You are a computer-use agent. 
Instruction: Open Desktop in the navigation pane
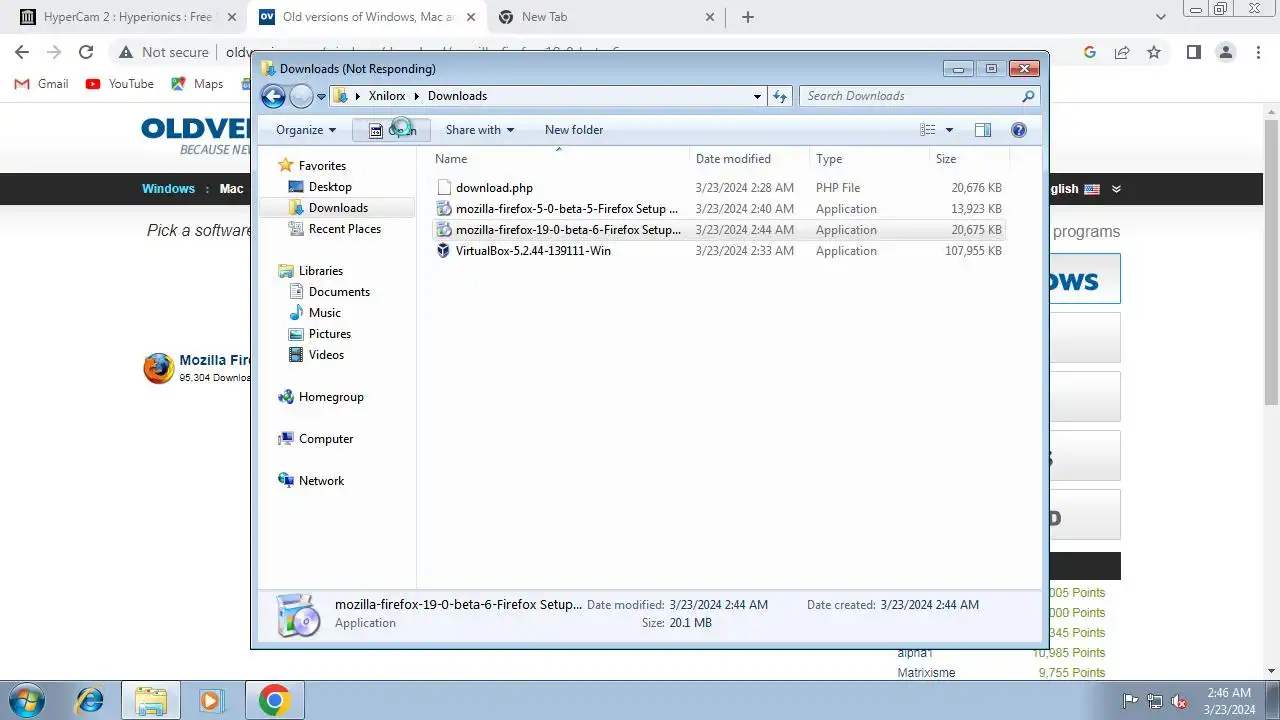pyautogui.click(x=330, y=187)
